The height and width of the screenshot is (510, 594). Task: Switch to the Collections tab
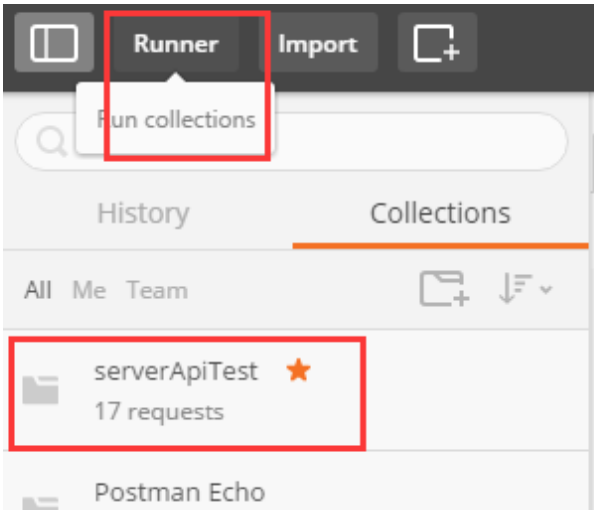click(x=440, y=213)
